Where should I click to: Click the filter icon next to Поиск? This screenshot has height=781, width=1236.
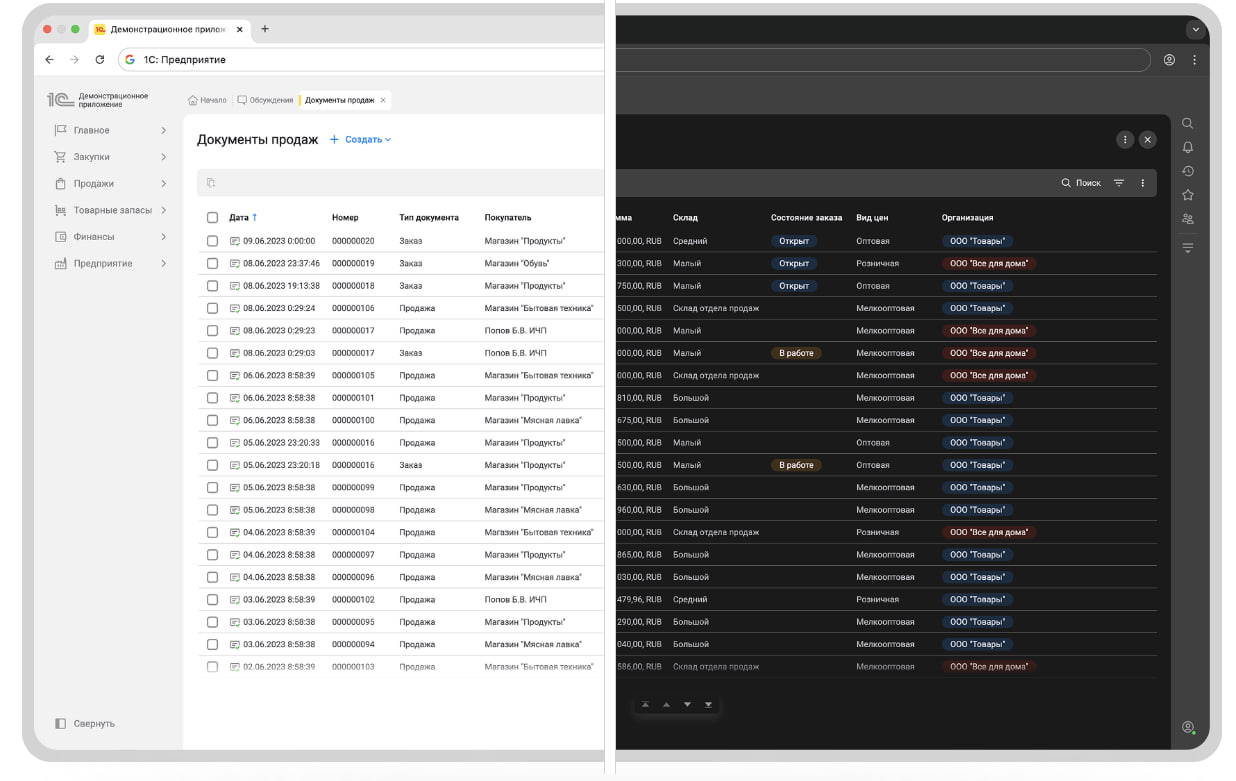click(1119, 183)
